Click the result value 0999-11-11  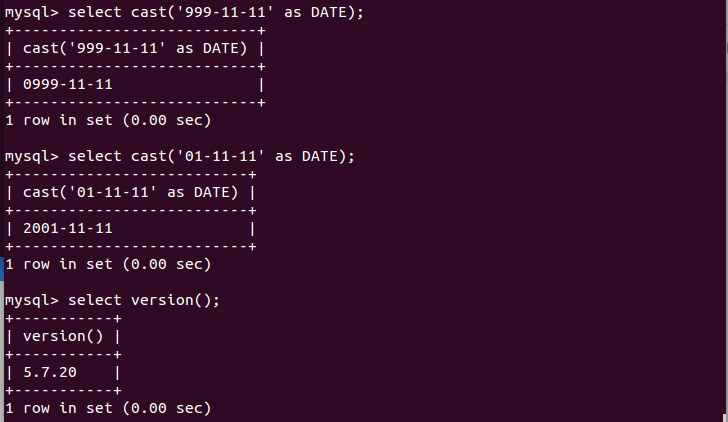(68, 84)
